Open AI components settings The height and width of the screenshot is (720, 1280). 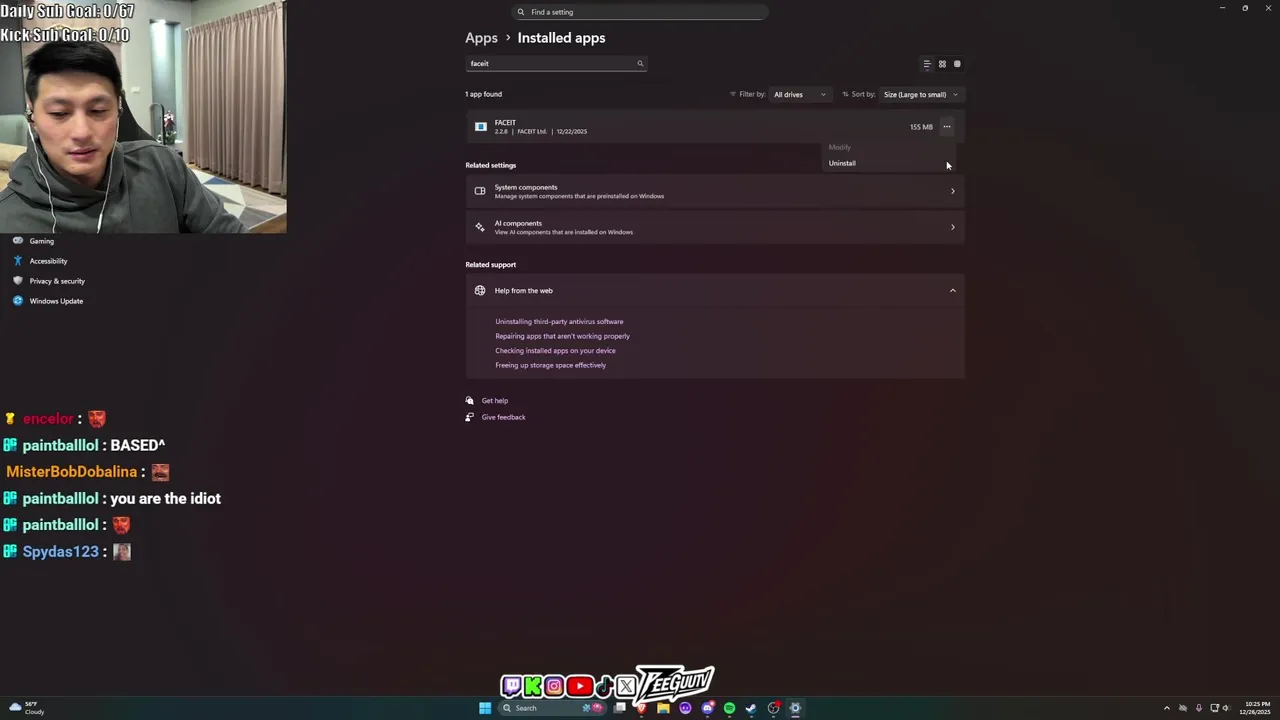click(715, 227)
